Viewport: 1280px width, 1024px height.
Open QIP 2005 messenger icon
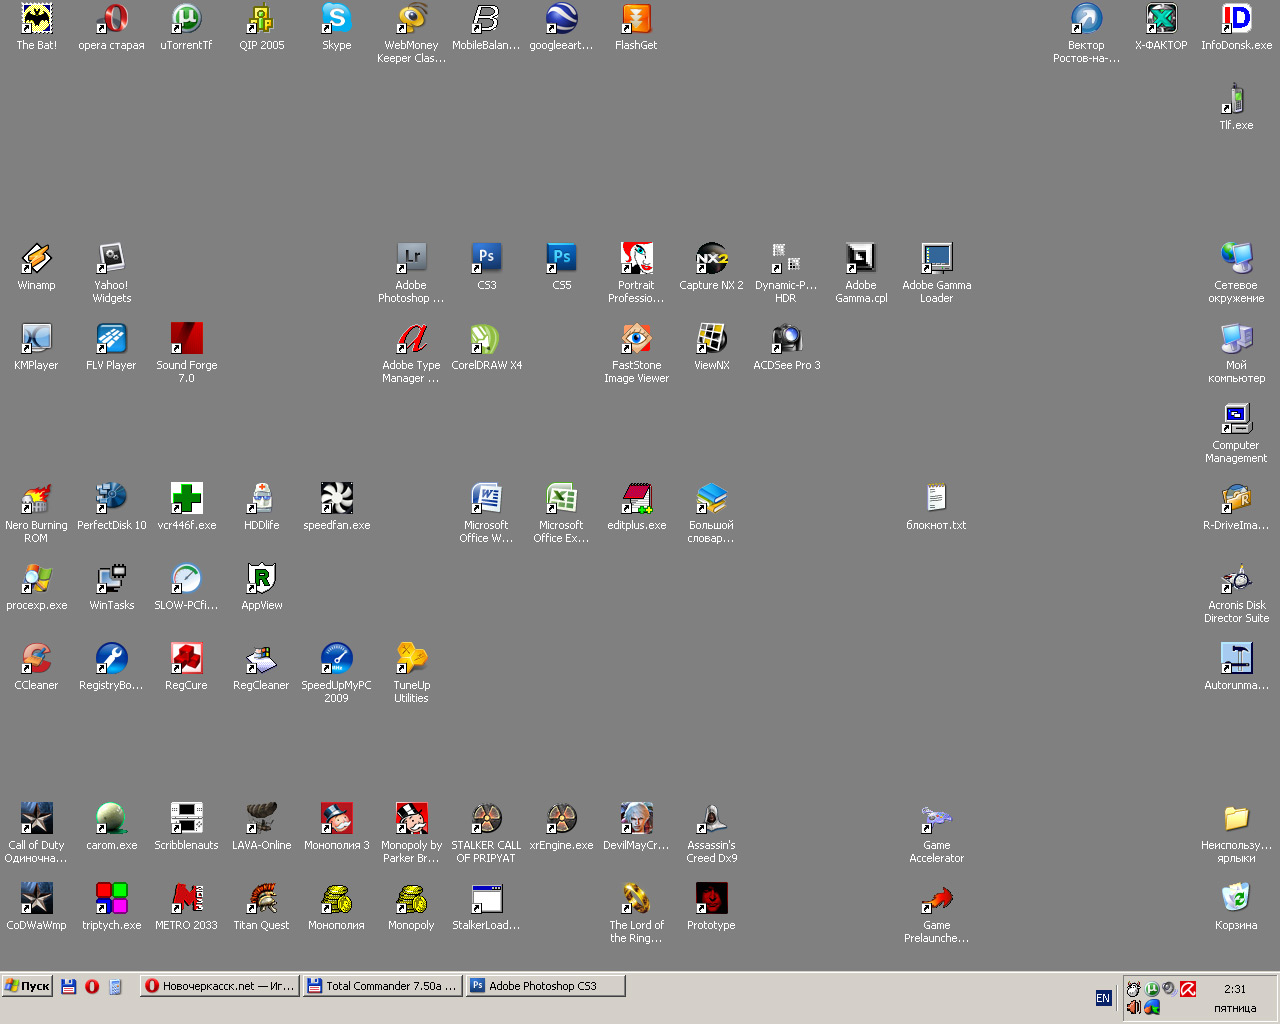coord(262,18)
